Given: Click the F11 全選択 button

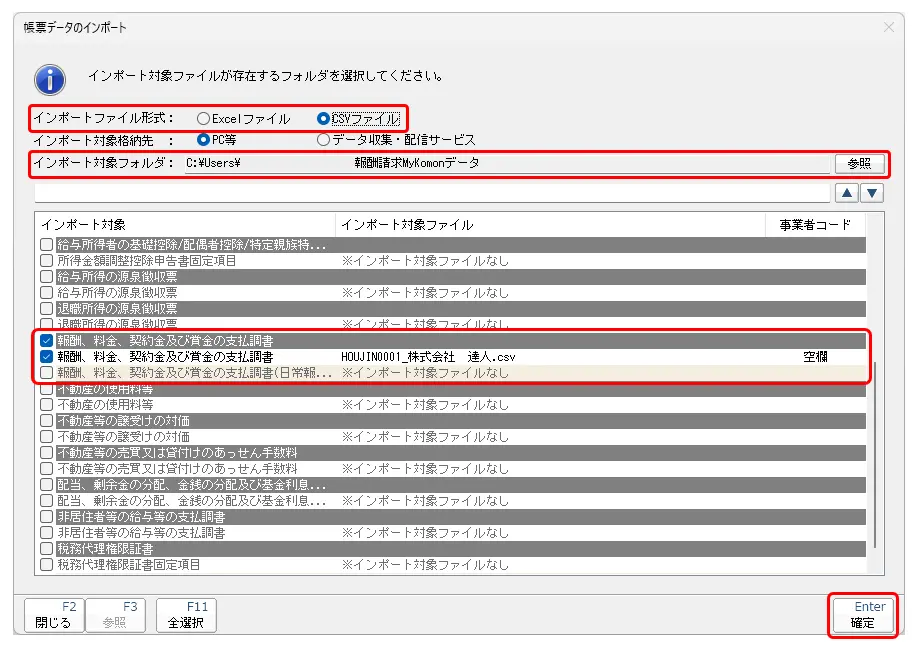Looking at the screenshot, I should click(x=186, y=615).
